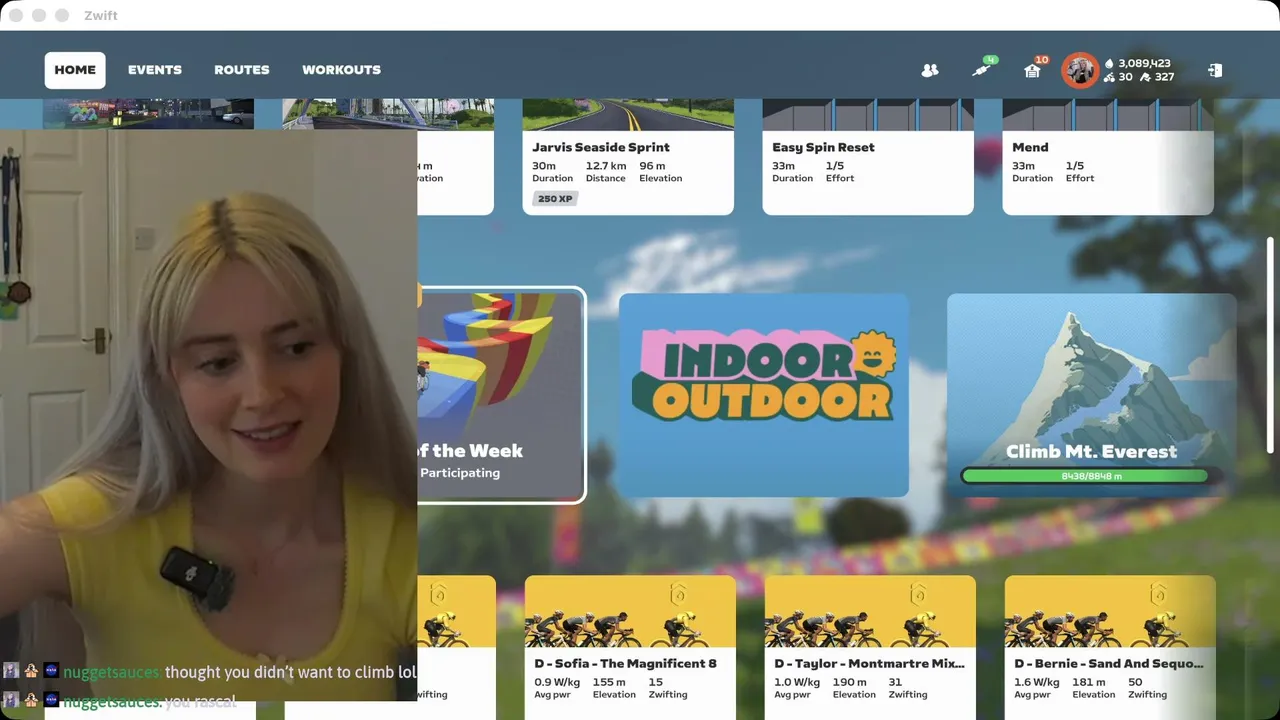Click the '50' Zwifting count on Bernie card
1280x720 pixels.
(1135, 682)
